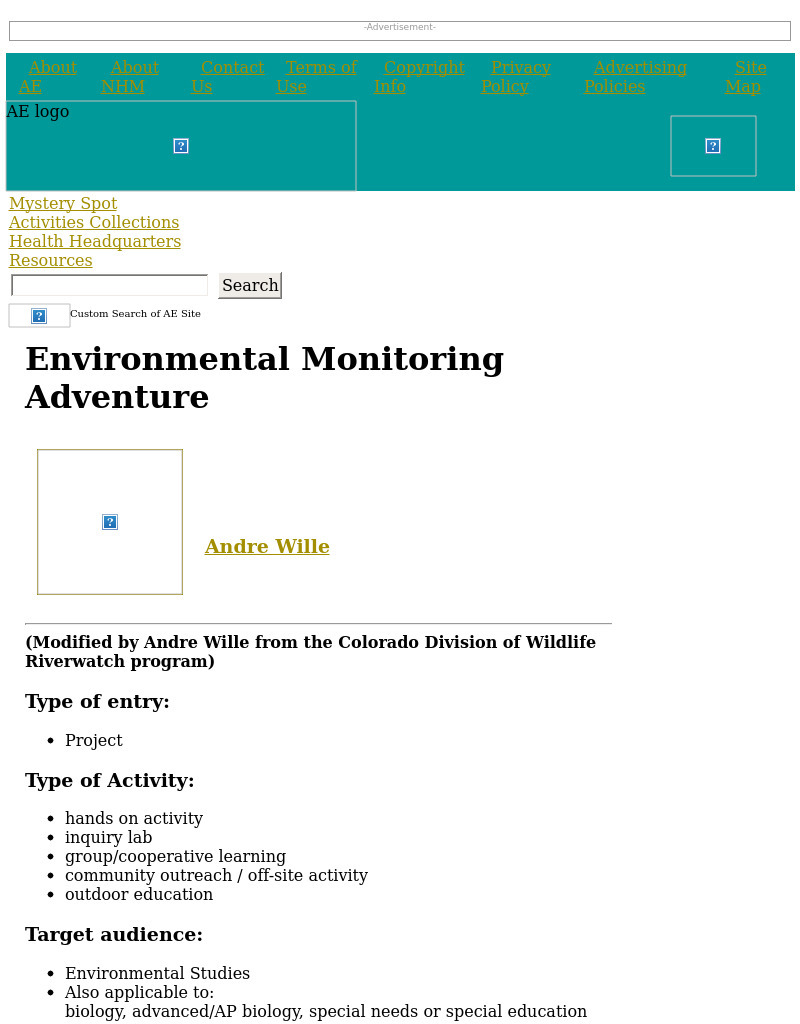Browse the Activities Collections
The image size is (800, 1024).
[93, 222]
